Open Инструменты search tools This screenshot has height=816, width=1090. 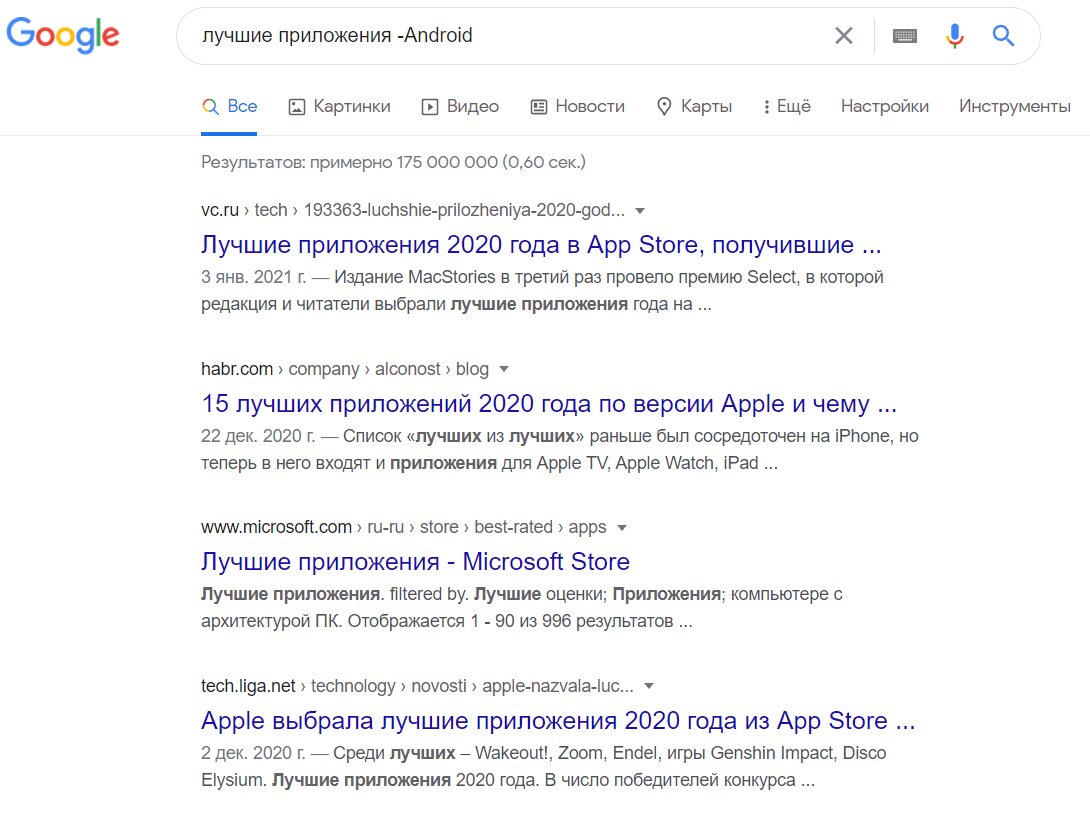[x=1014, y=106]
